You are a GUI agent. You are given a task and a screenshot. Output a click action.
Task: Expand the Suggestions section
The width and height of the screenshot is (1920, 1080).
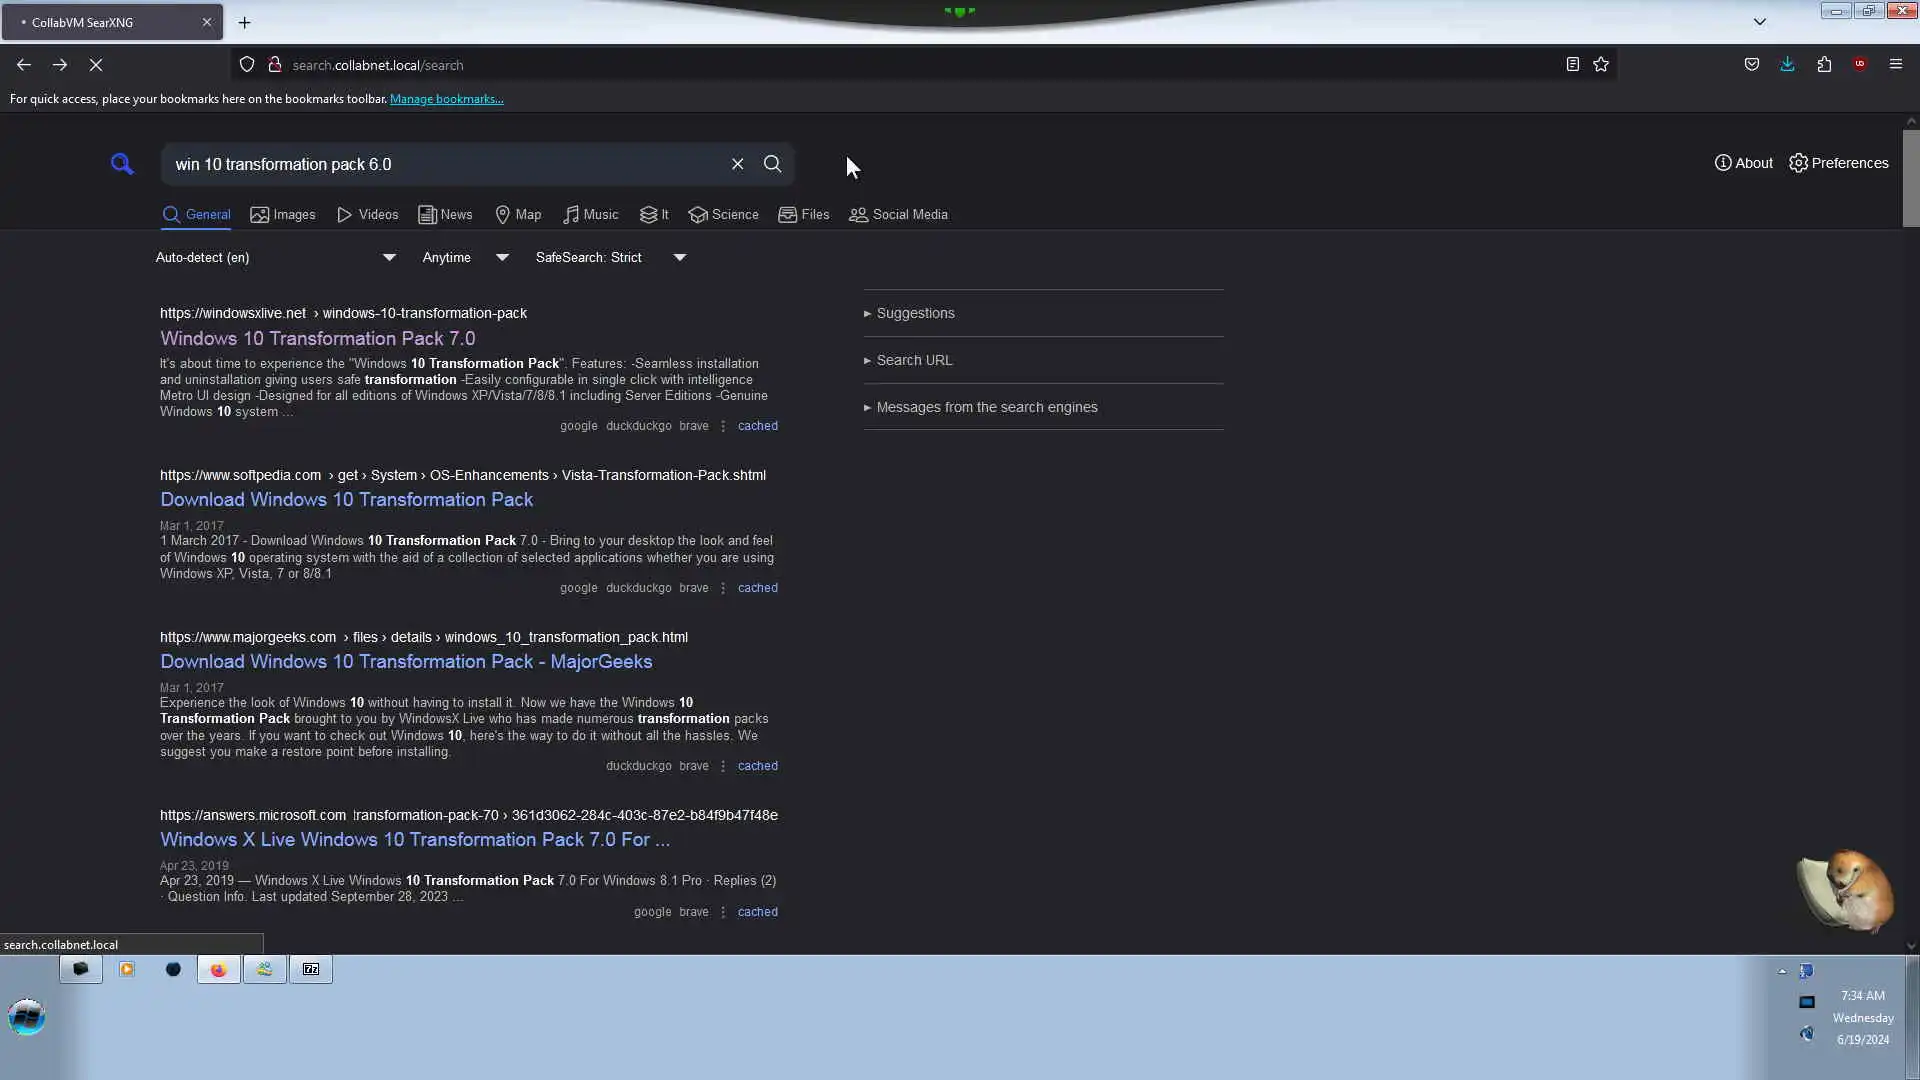click(915, 314)
